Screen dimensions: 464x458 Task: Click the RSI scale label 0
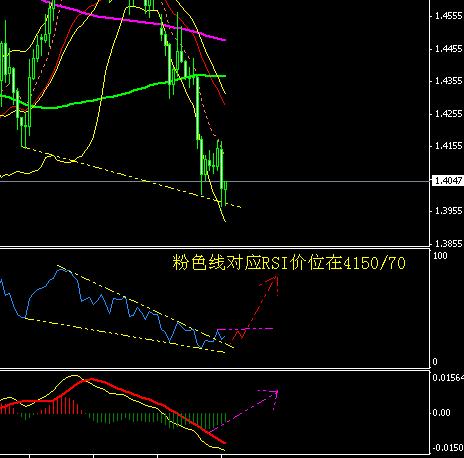435,362
